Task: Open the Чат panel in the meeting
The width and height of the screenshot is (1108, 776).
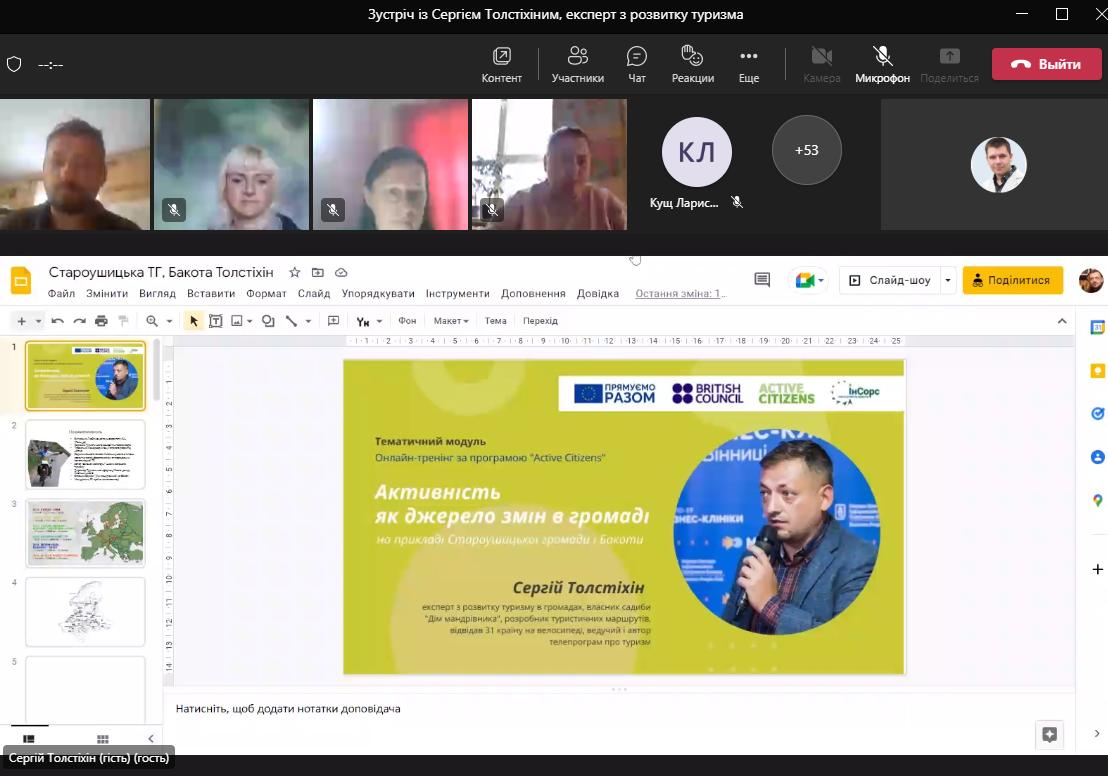Action: pyautogui.click(x=637, y=64)
